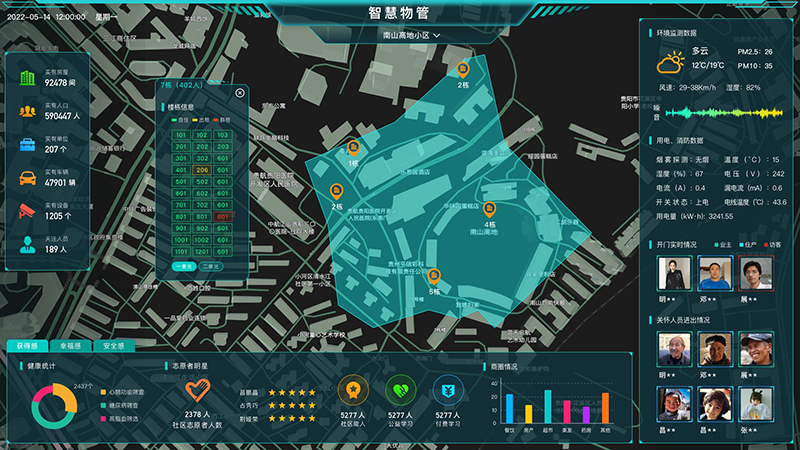Click the orange heart volunteer icon
Image resolution: width=800 pixels, height=450 pixels.
click(197, 391)
